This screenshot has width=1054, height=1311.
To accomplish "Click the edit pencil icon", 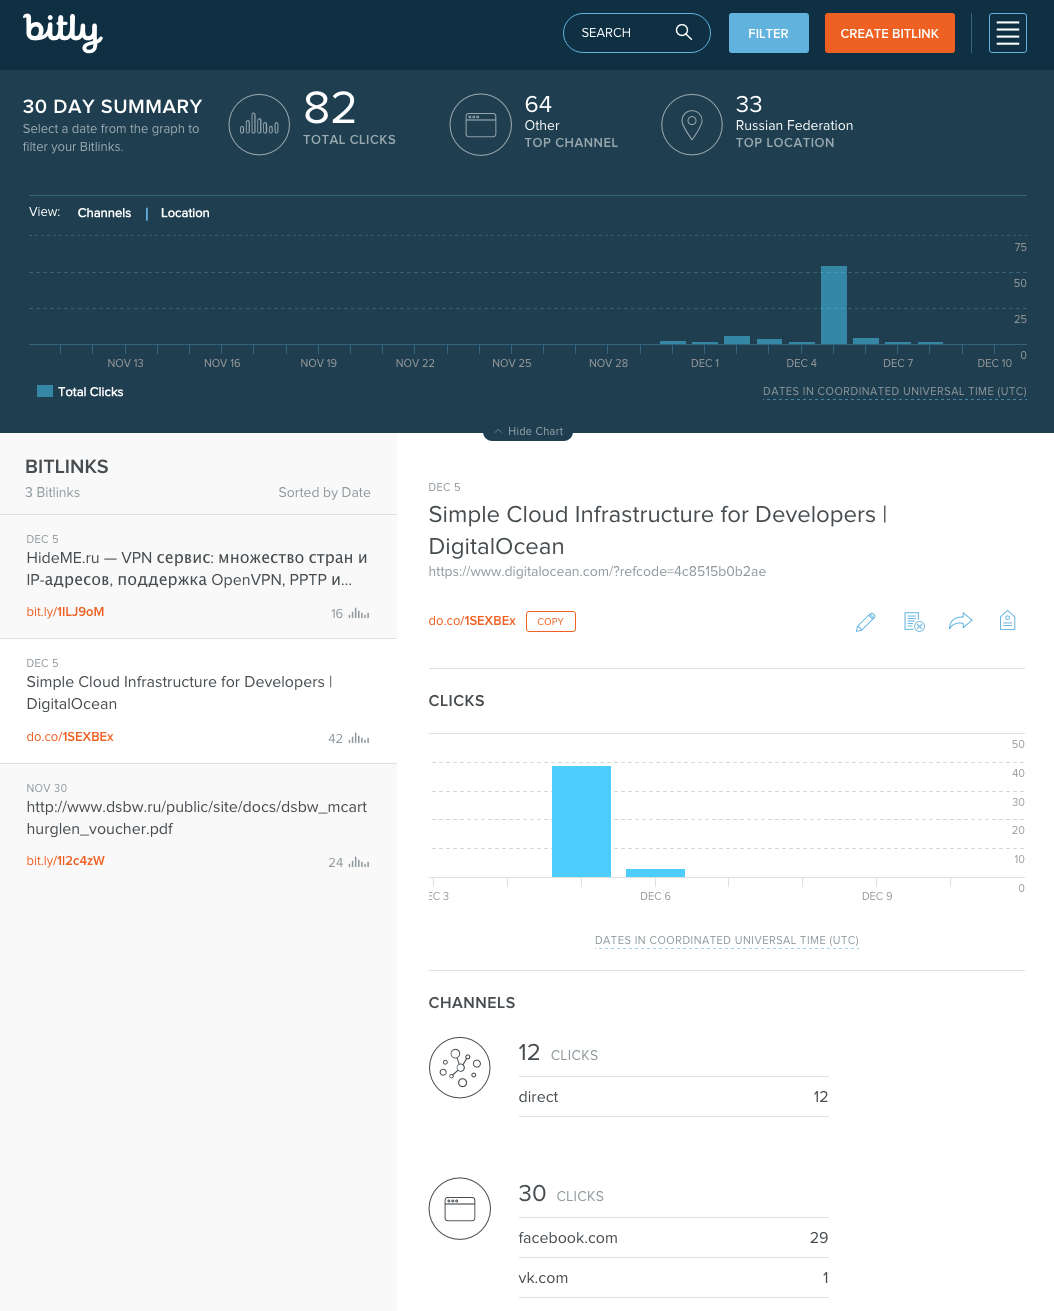I will [866, 622].
